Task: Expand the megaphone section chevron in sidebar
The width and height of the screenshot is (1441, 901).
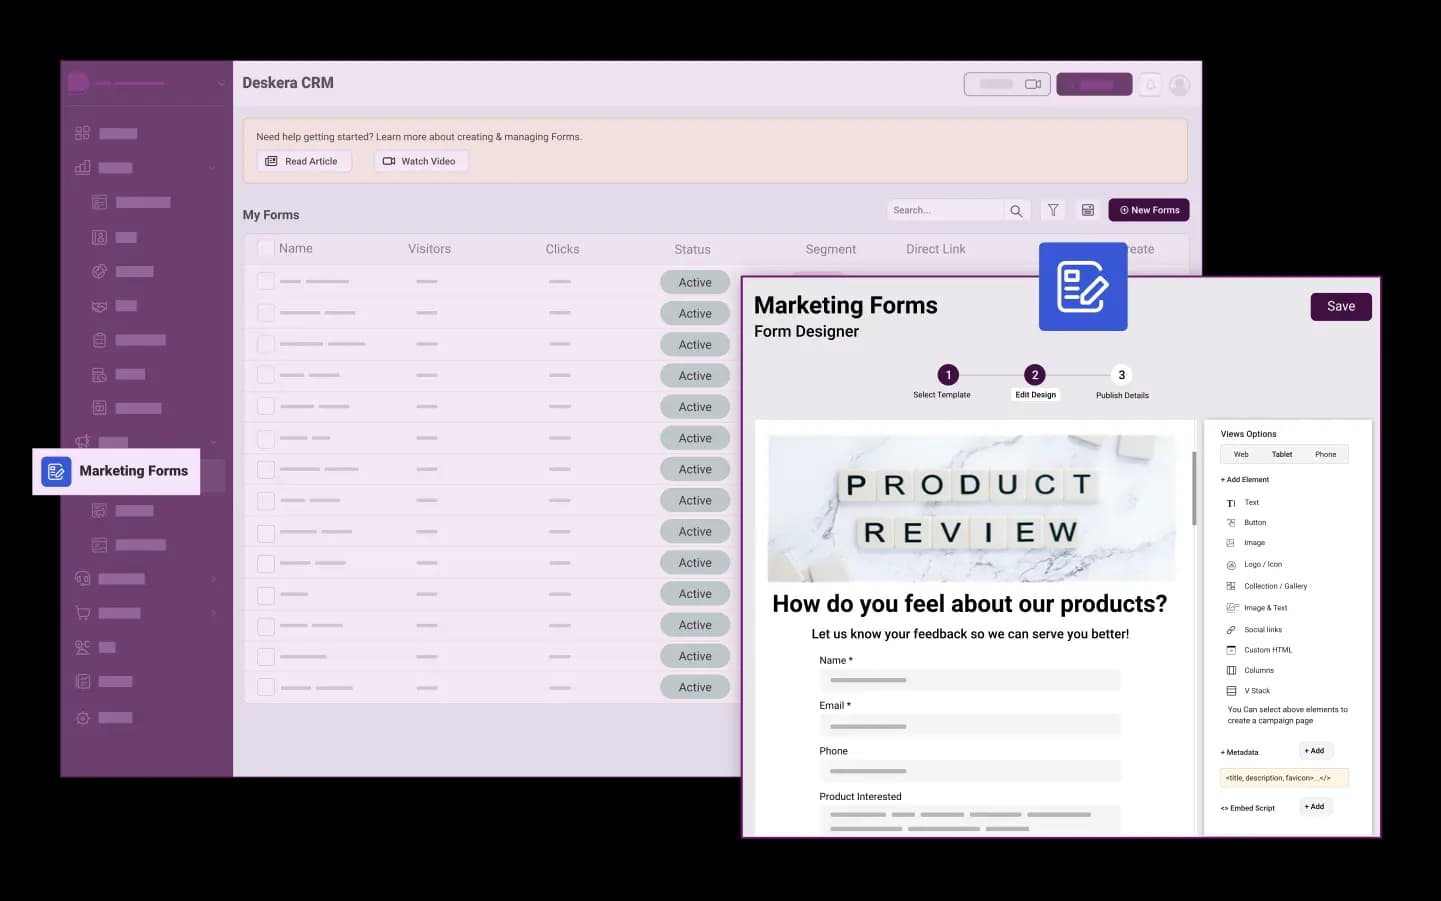Action: click(x=213, y=442)
